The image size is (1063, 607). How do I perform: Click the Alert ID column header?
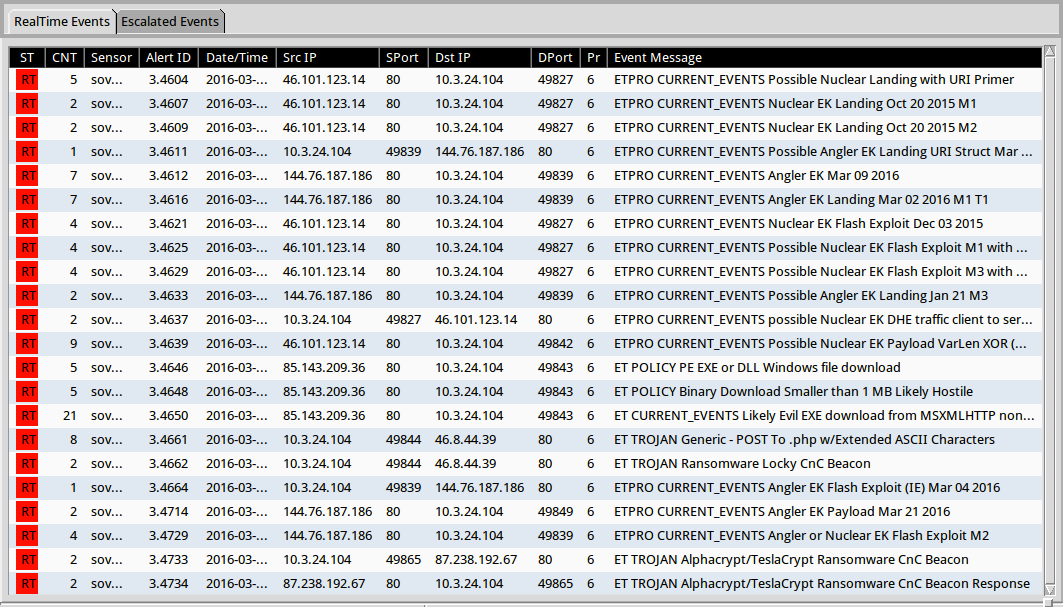[x=168, y=58]
